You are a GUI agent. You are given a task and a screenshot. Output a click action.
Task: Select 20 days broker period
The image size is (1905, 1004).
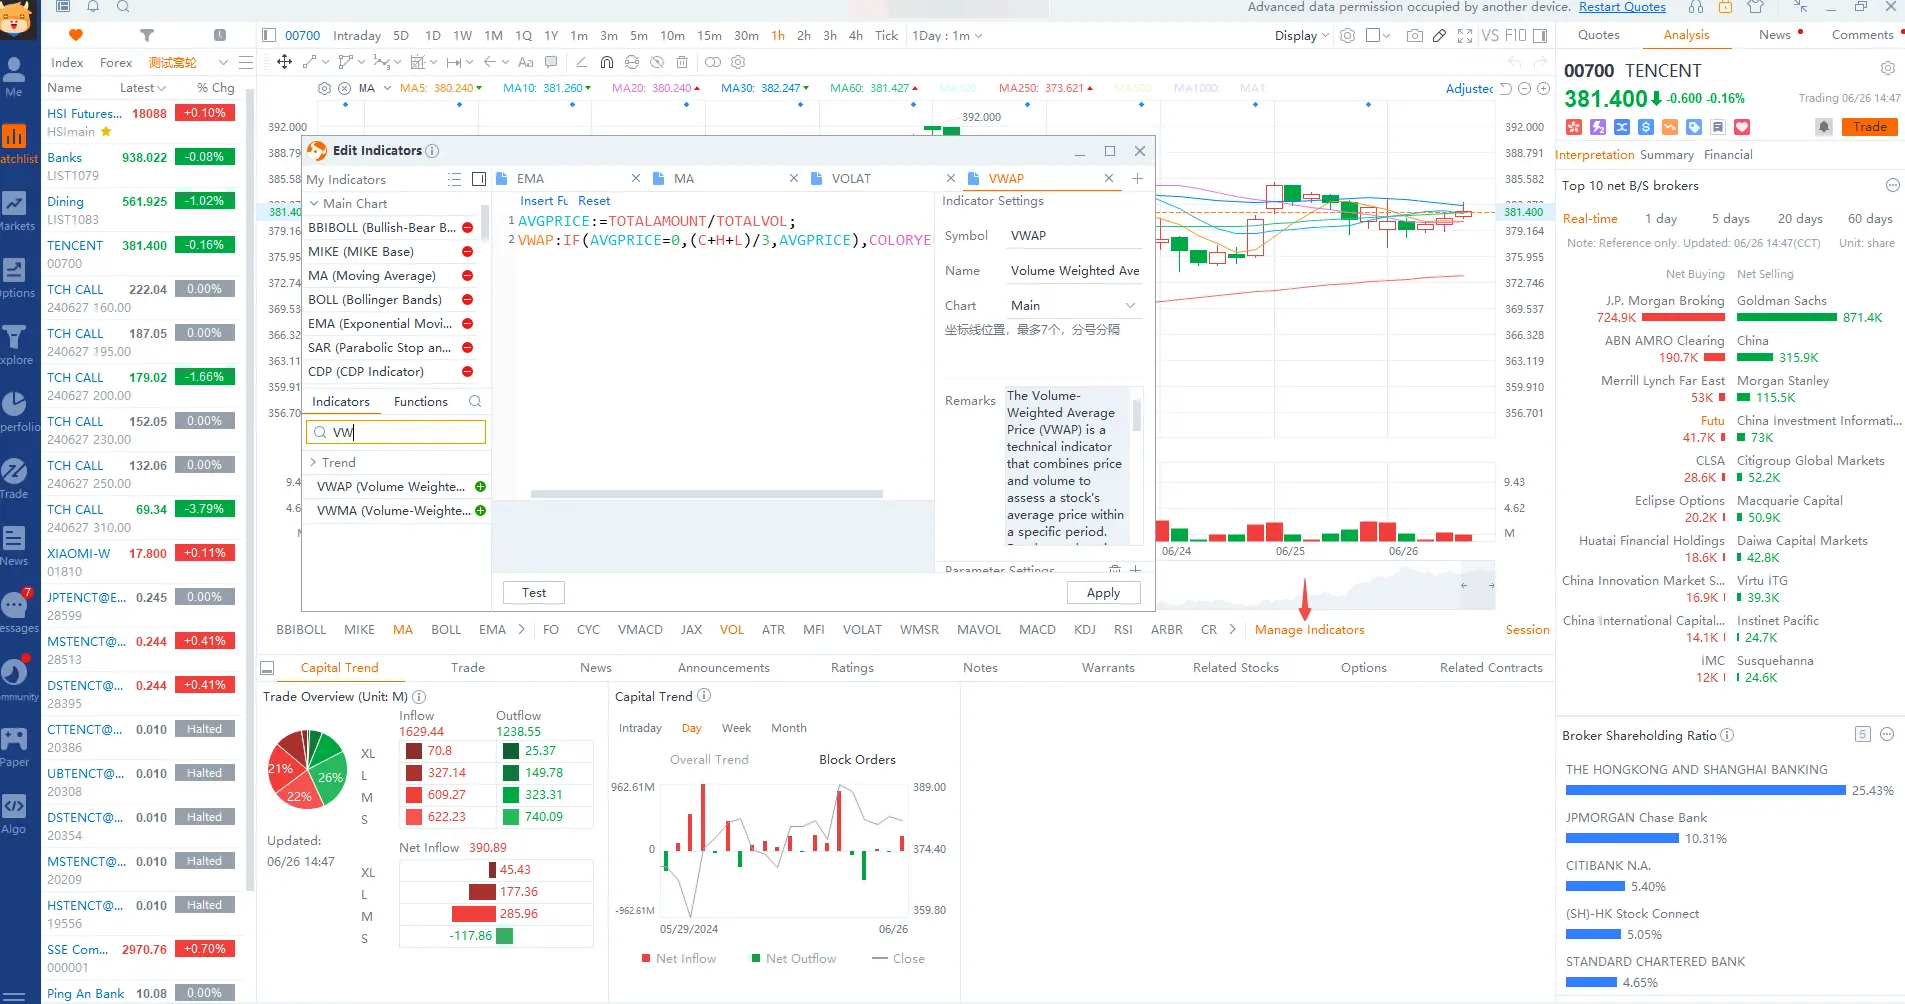point(1800,219)
